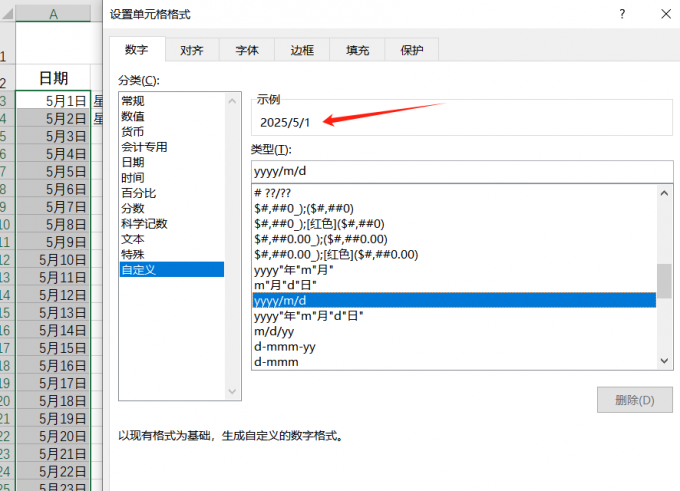Select column A header in spreadsheet

click(53, 13)
